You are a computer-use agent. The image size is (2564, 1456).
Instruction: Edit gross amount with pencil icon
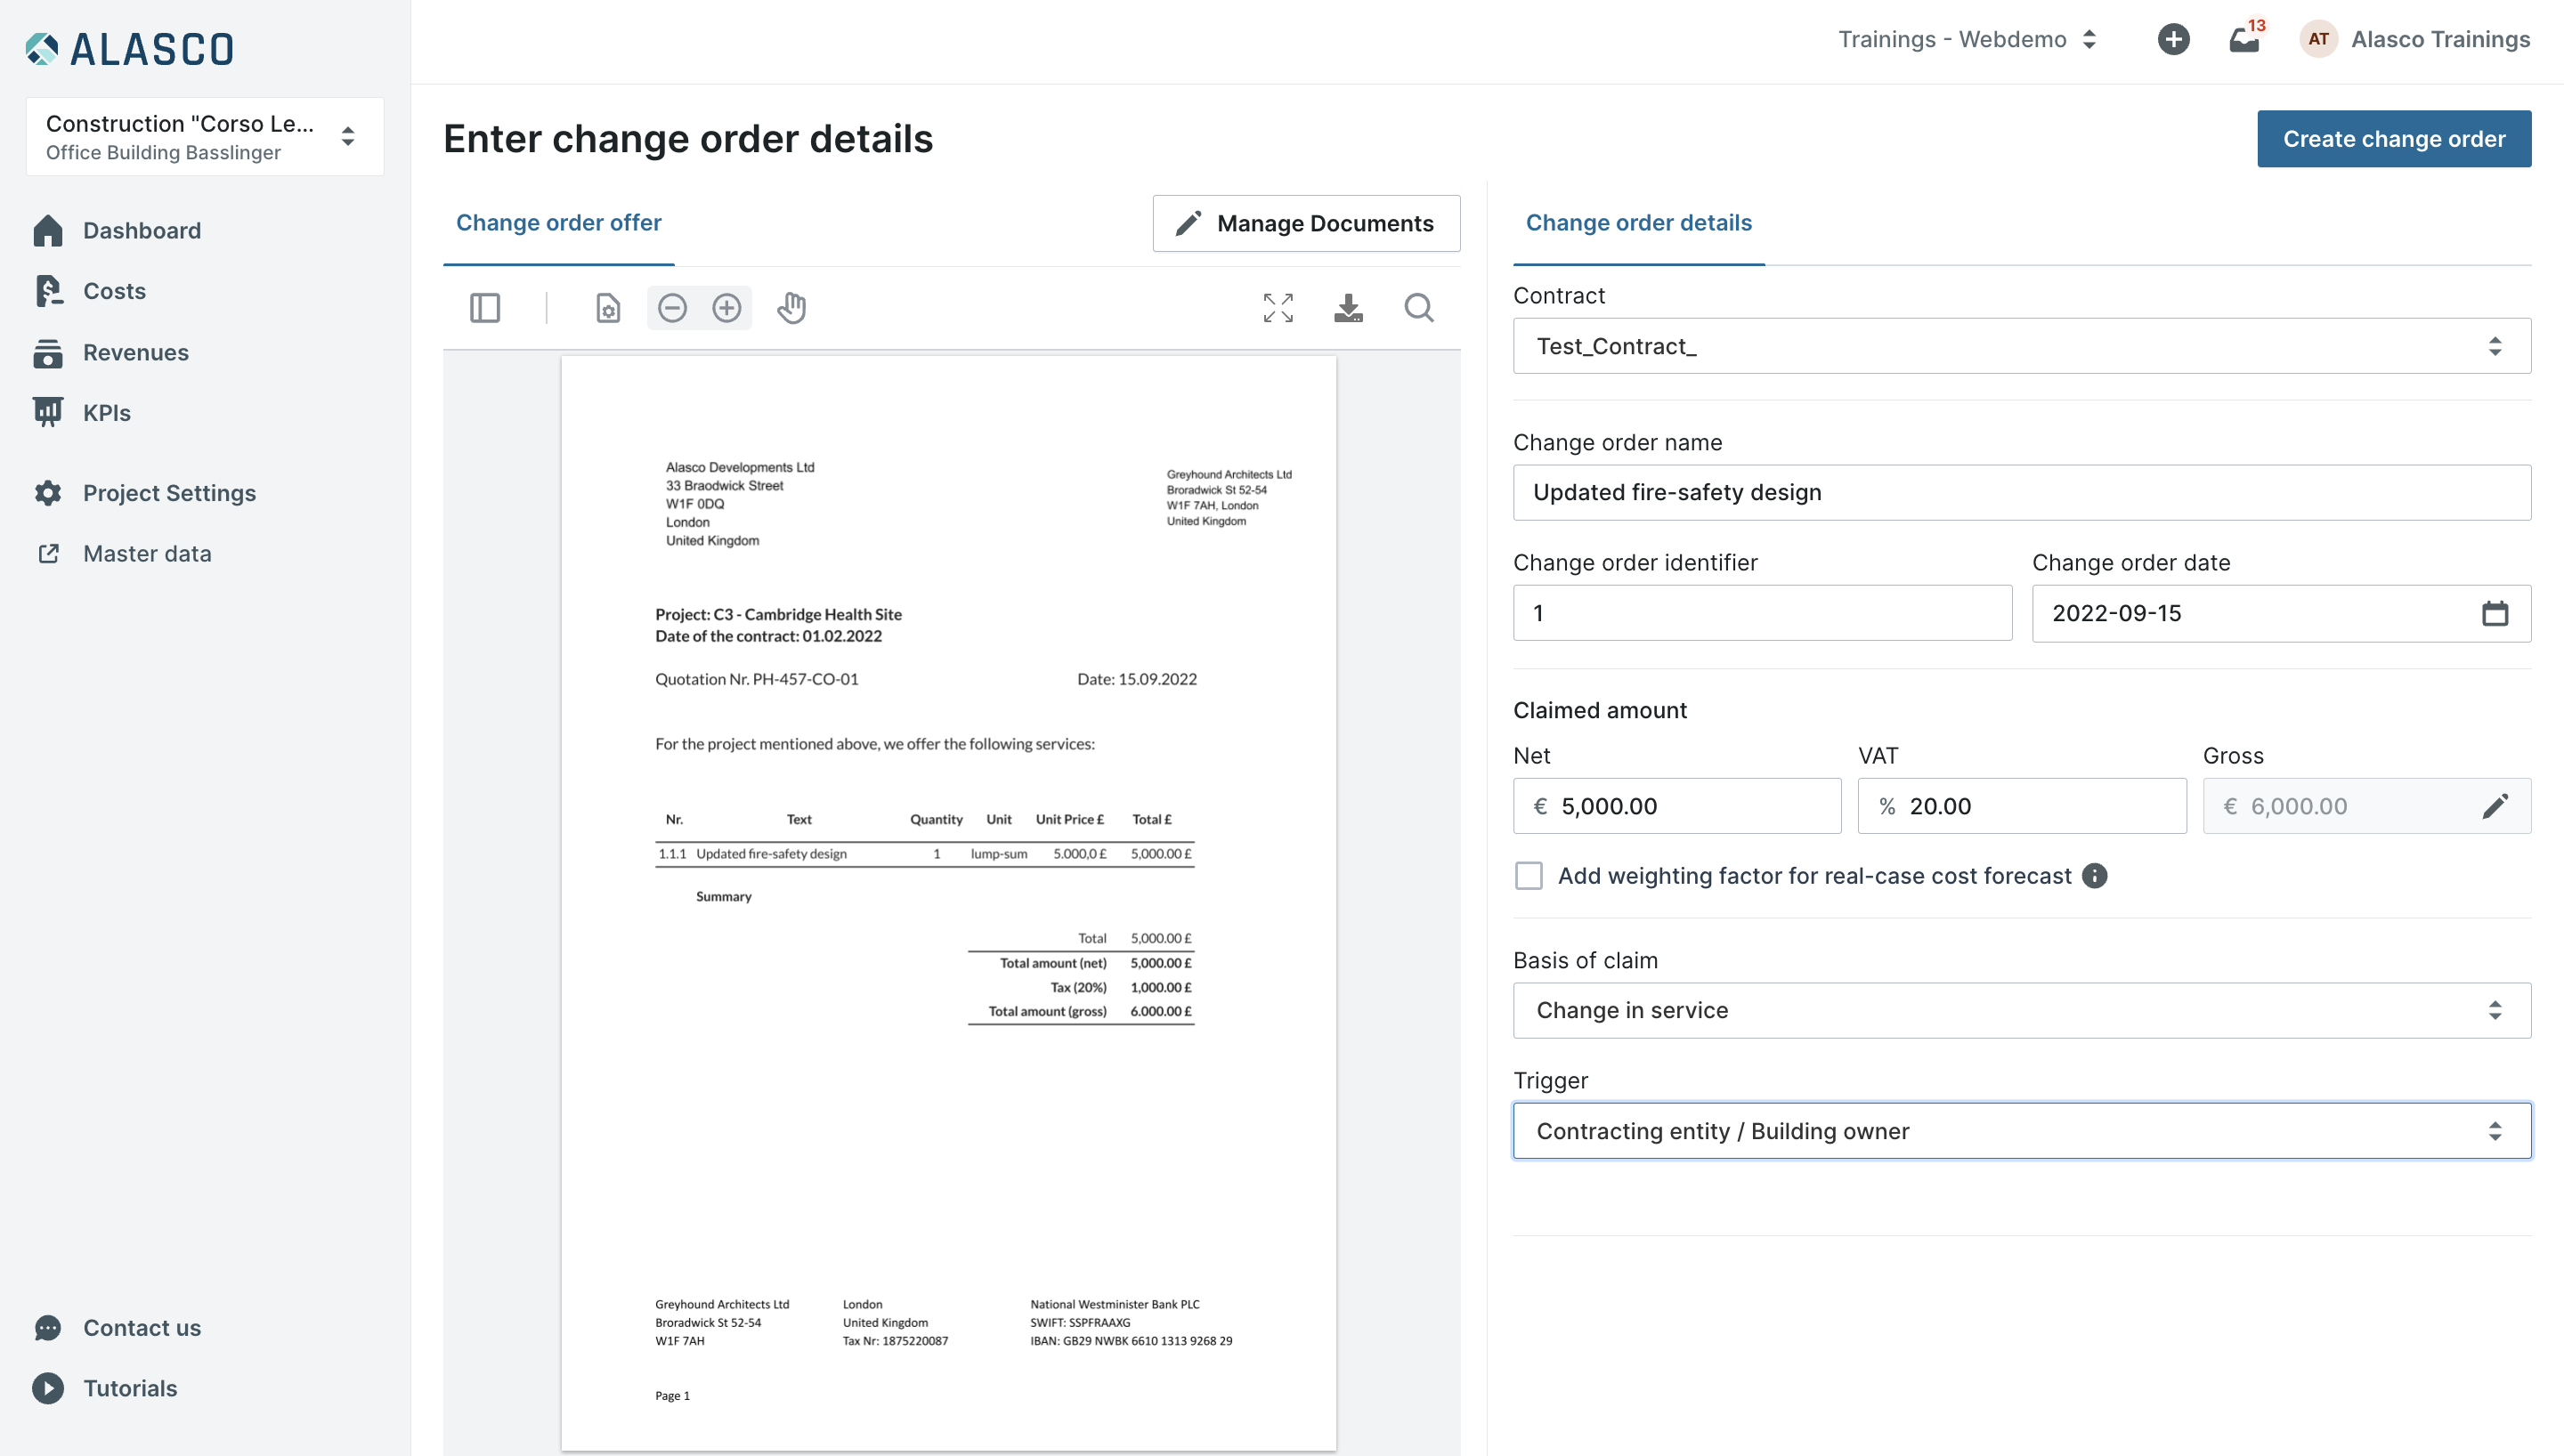coord(2495,806)
